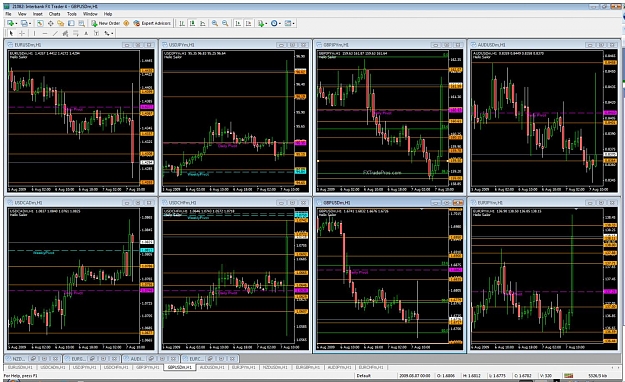Viewport: 625px width, 382px height.
Task: Switch chart to bar chart mode
Action: tap(182, 23)
